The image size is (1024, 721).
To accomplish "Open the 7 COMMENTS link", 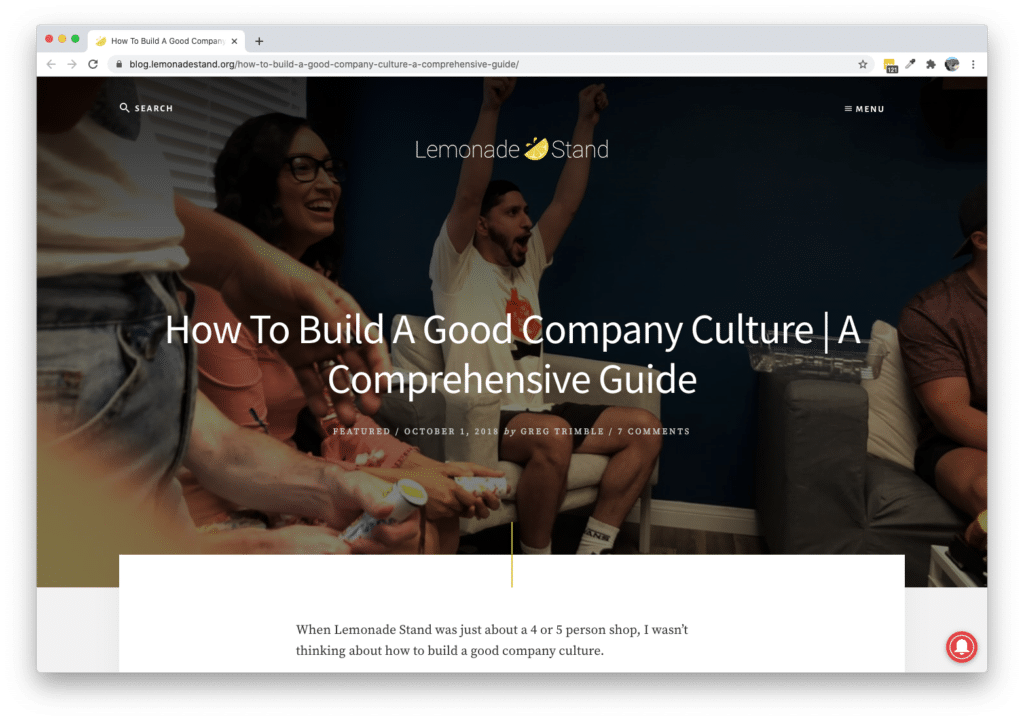I will click(x=653, y=432).
